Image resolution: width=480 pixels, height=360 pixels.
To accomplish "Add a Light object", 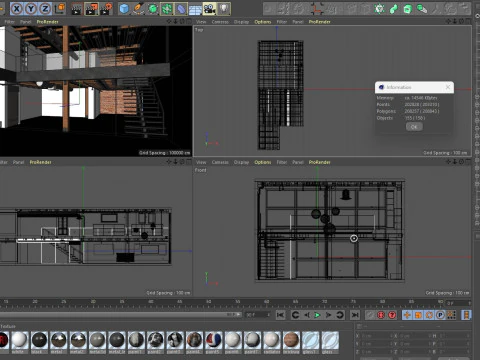I will tap(224, 9).
